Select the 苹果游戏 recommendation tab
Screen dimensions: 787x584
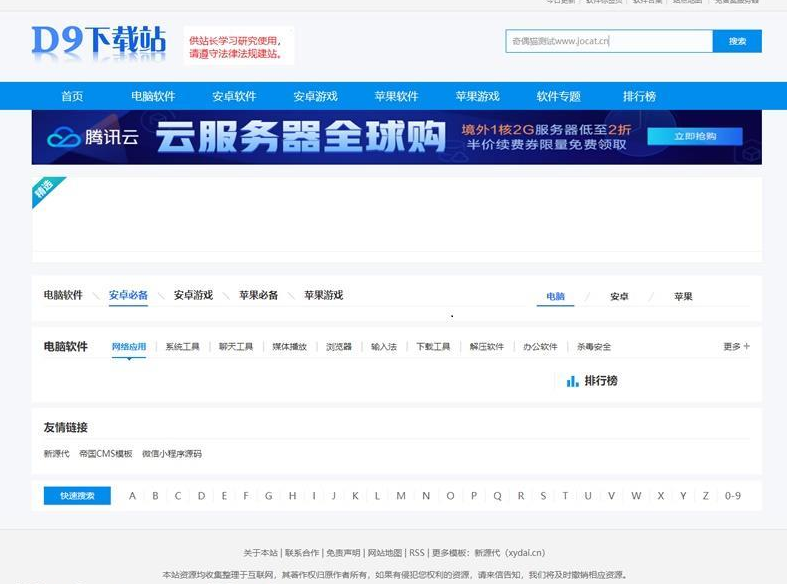[324, 295]
